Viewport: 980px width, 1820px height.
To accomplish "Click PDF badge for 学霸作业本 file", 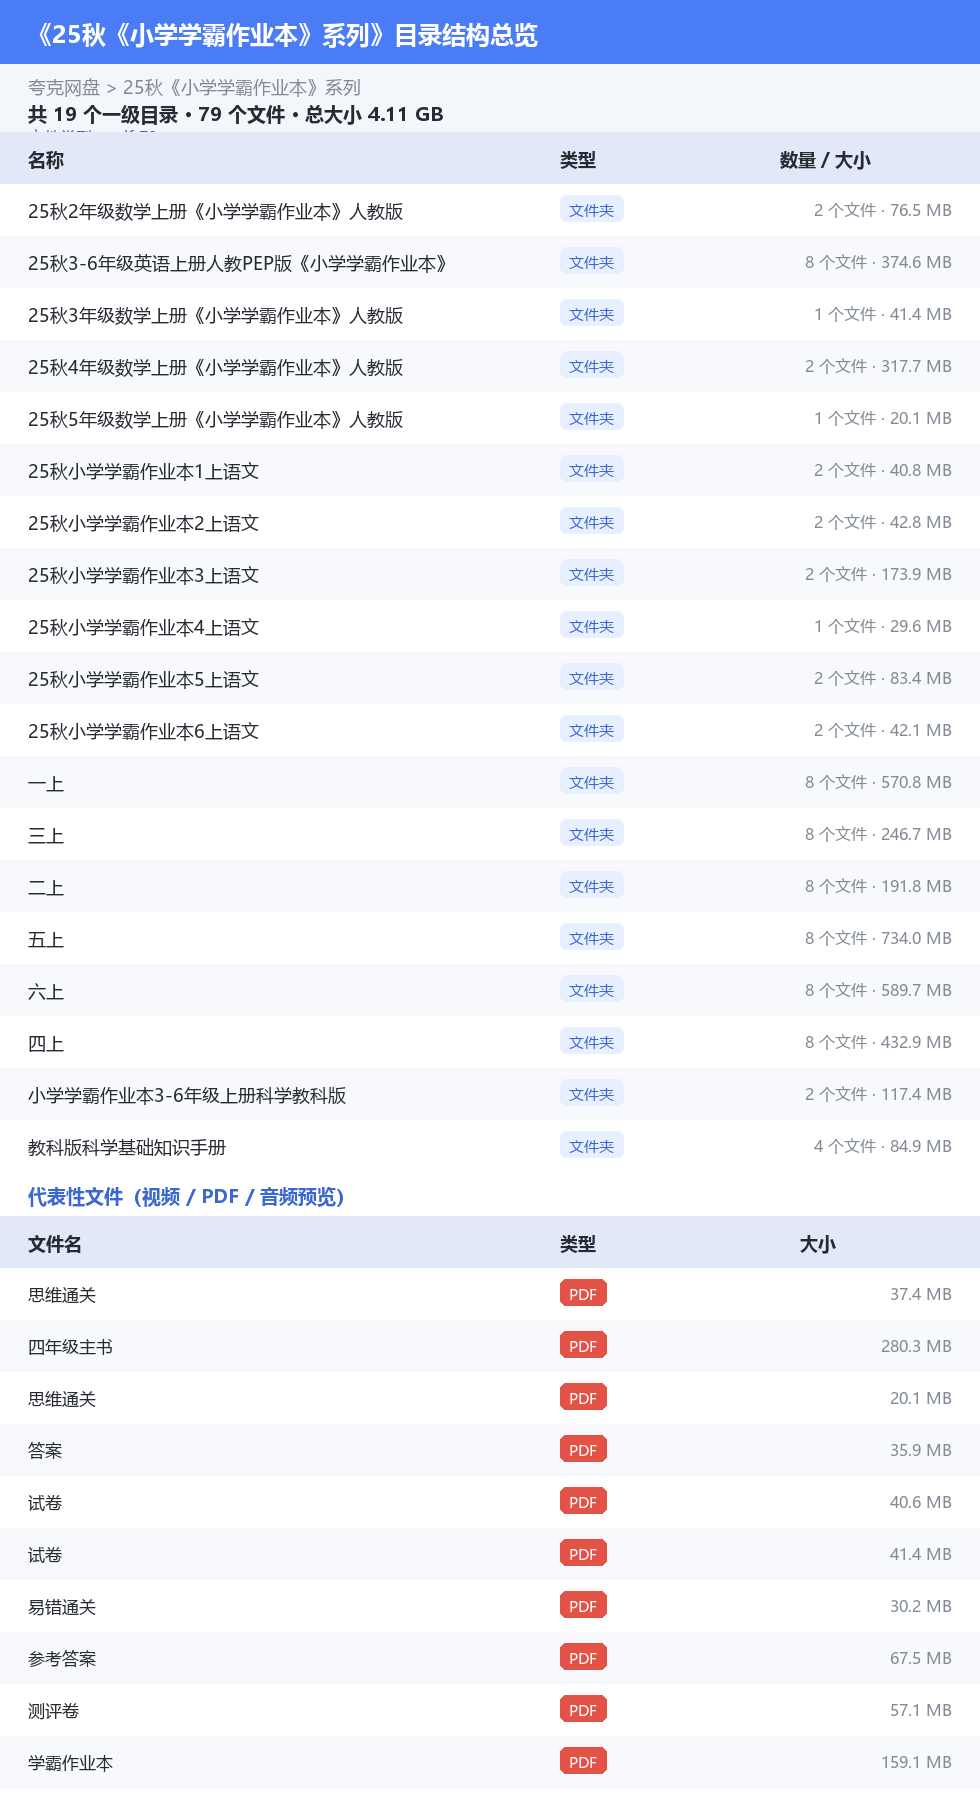I will (583, 1762).
